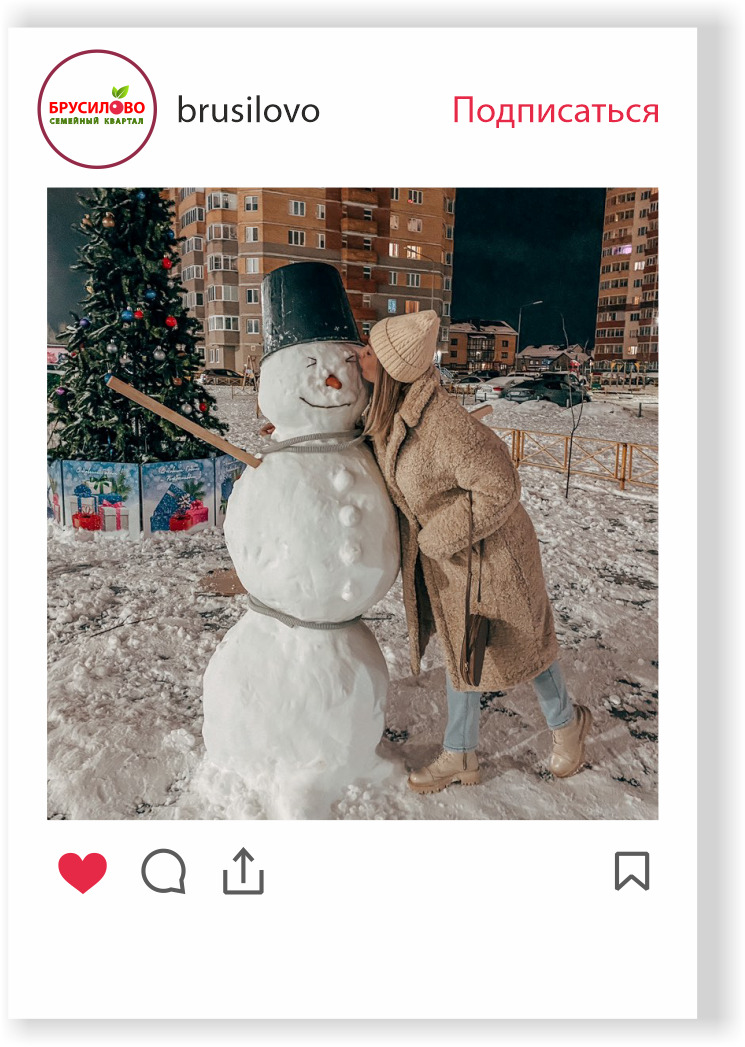The height and width of the screenshot is (1047, 745).
Task: Tap the parked dark car in the background
Action: click(547, 389)
